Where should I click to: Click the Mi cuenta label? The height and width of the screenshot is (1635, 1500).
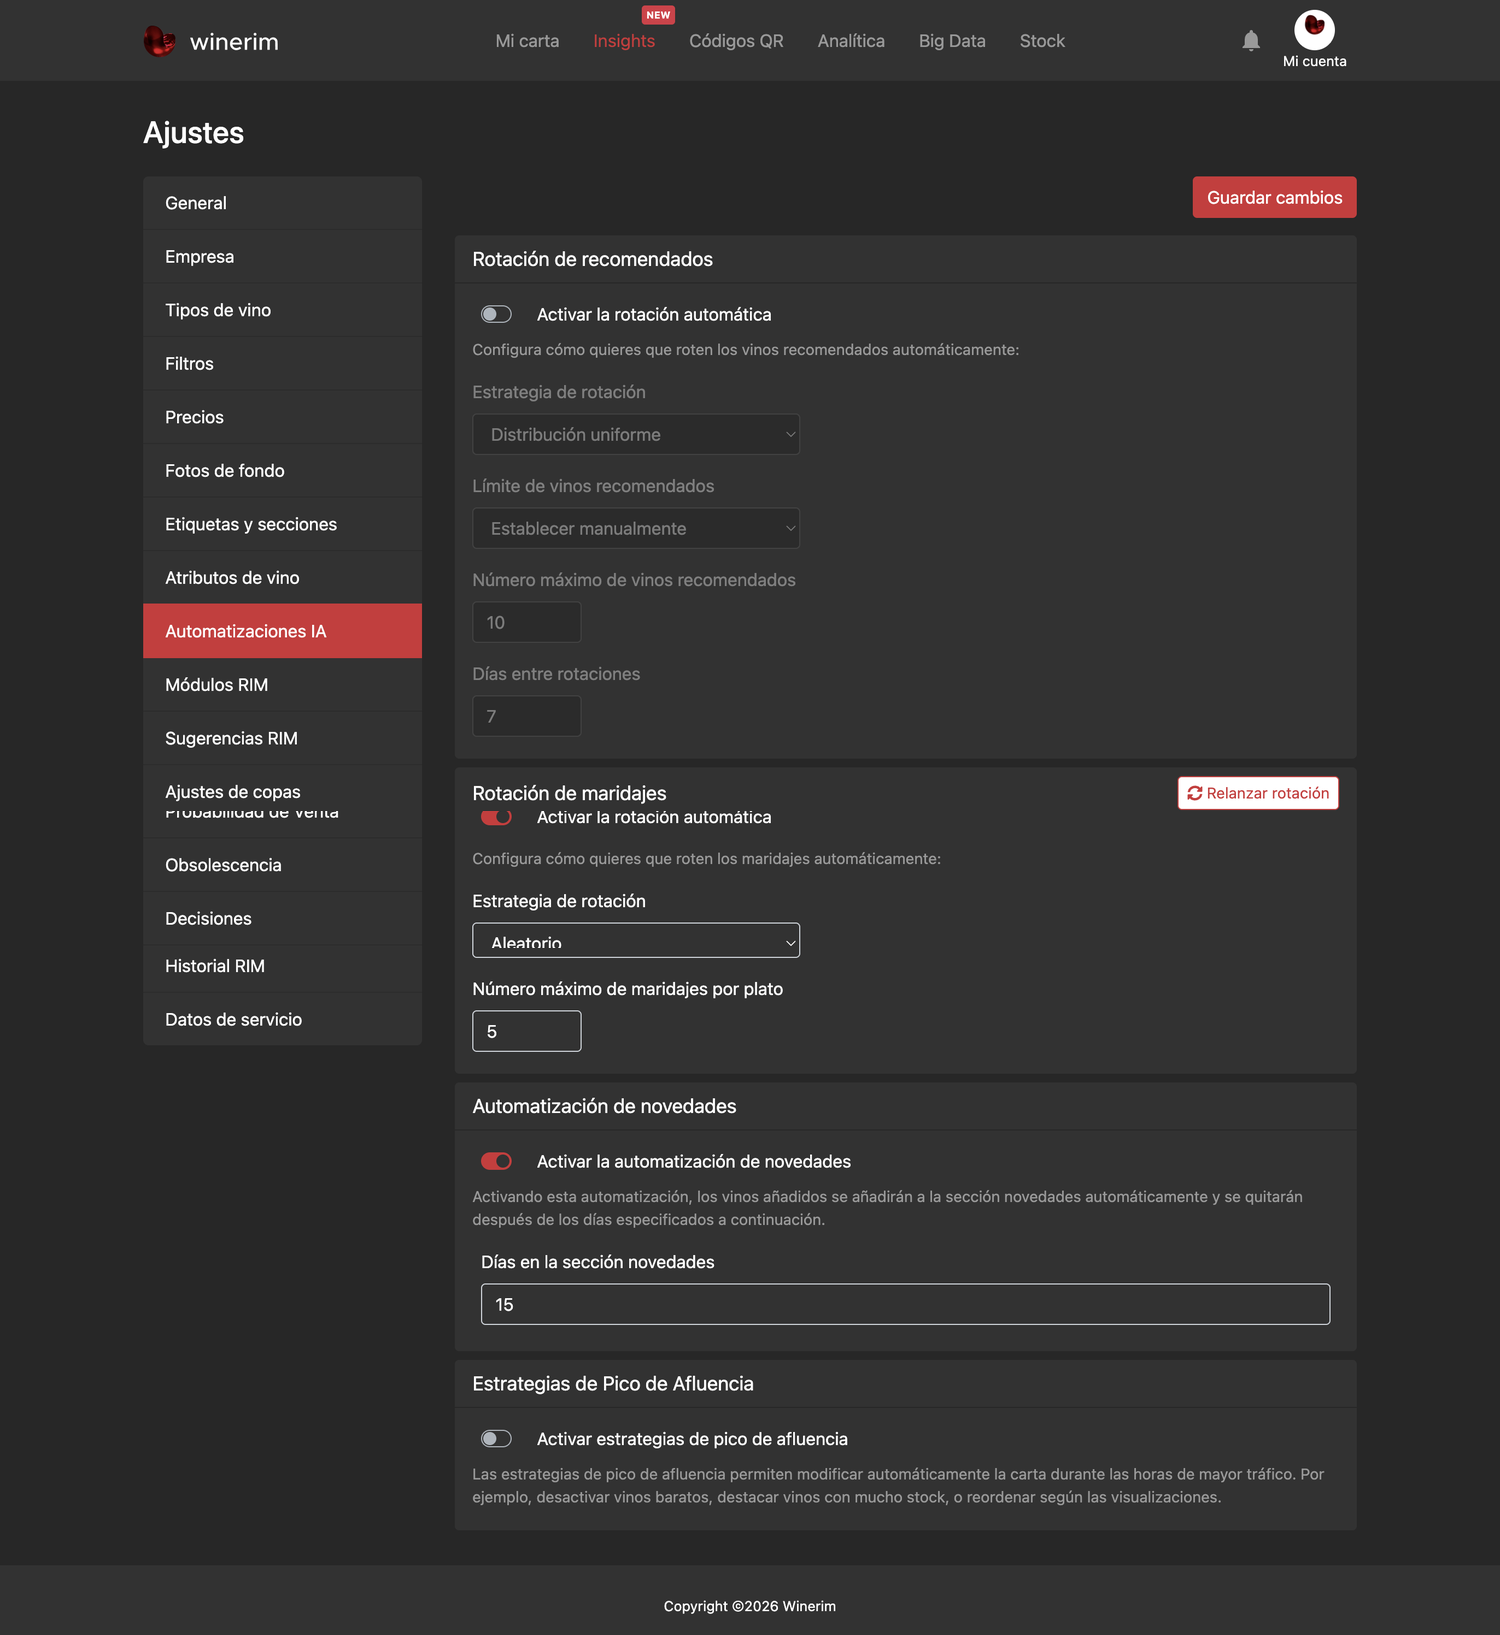[x=1315, y=61]
